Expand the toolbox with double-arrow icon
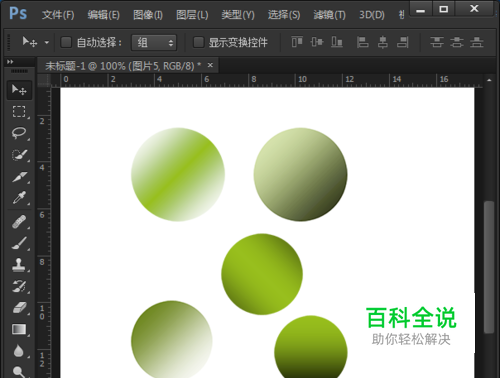This screenshot has width=500, height=378. pos(10,62)
